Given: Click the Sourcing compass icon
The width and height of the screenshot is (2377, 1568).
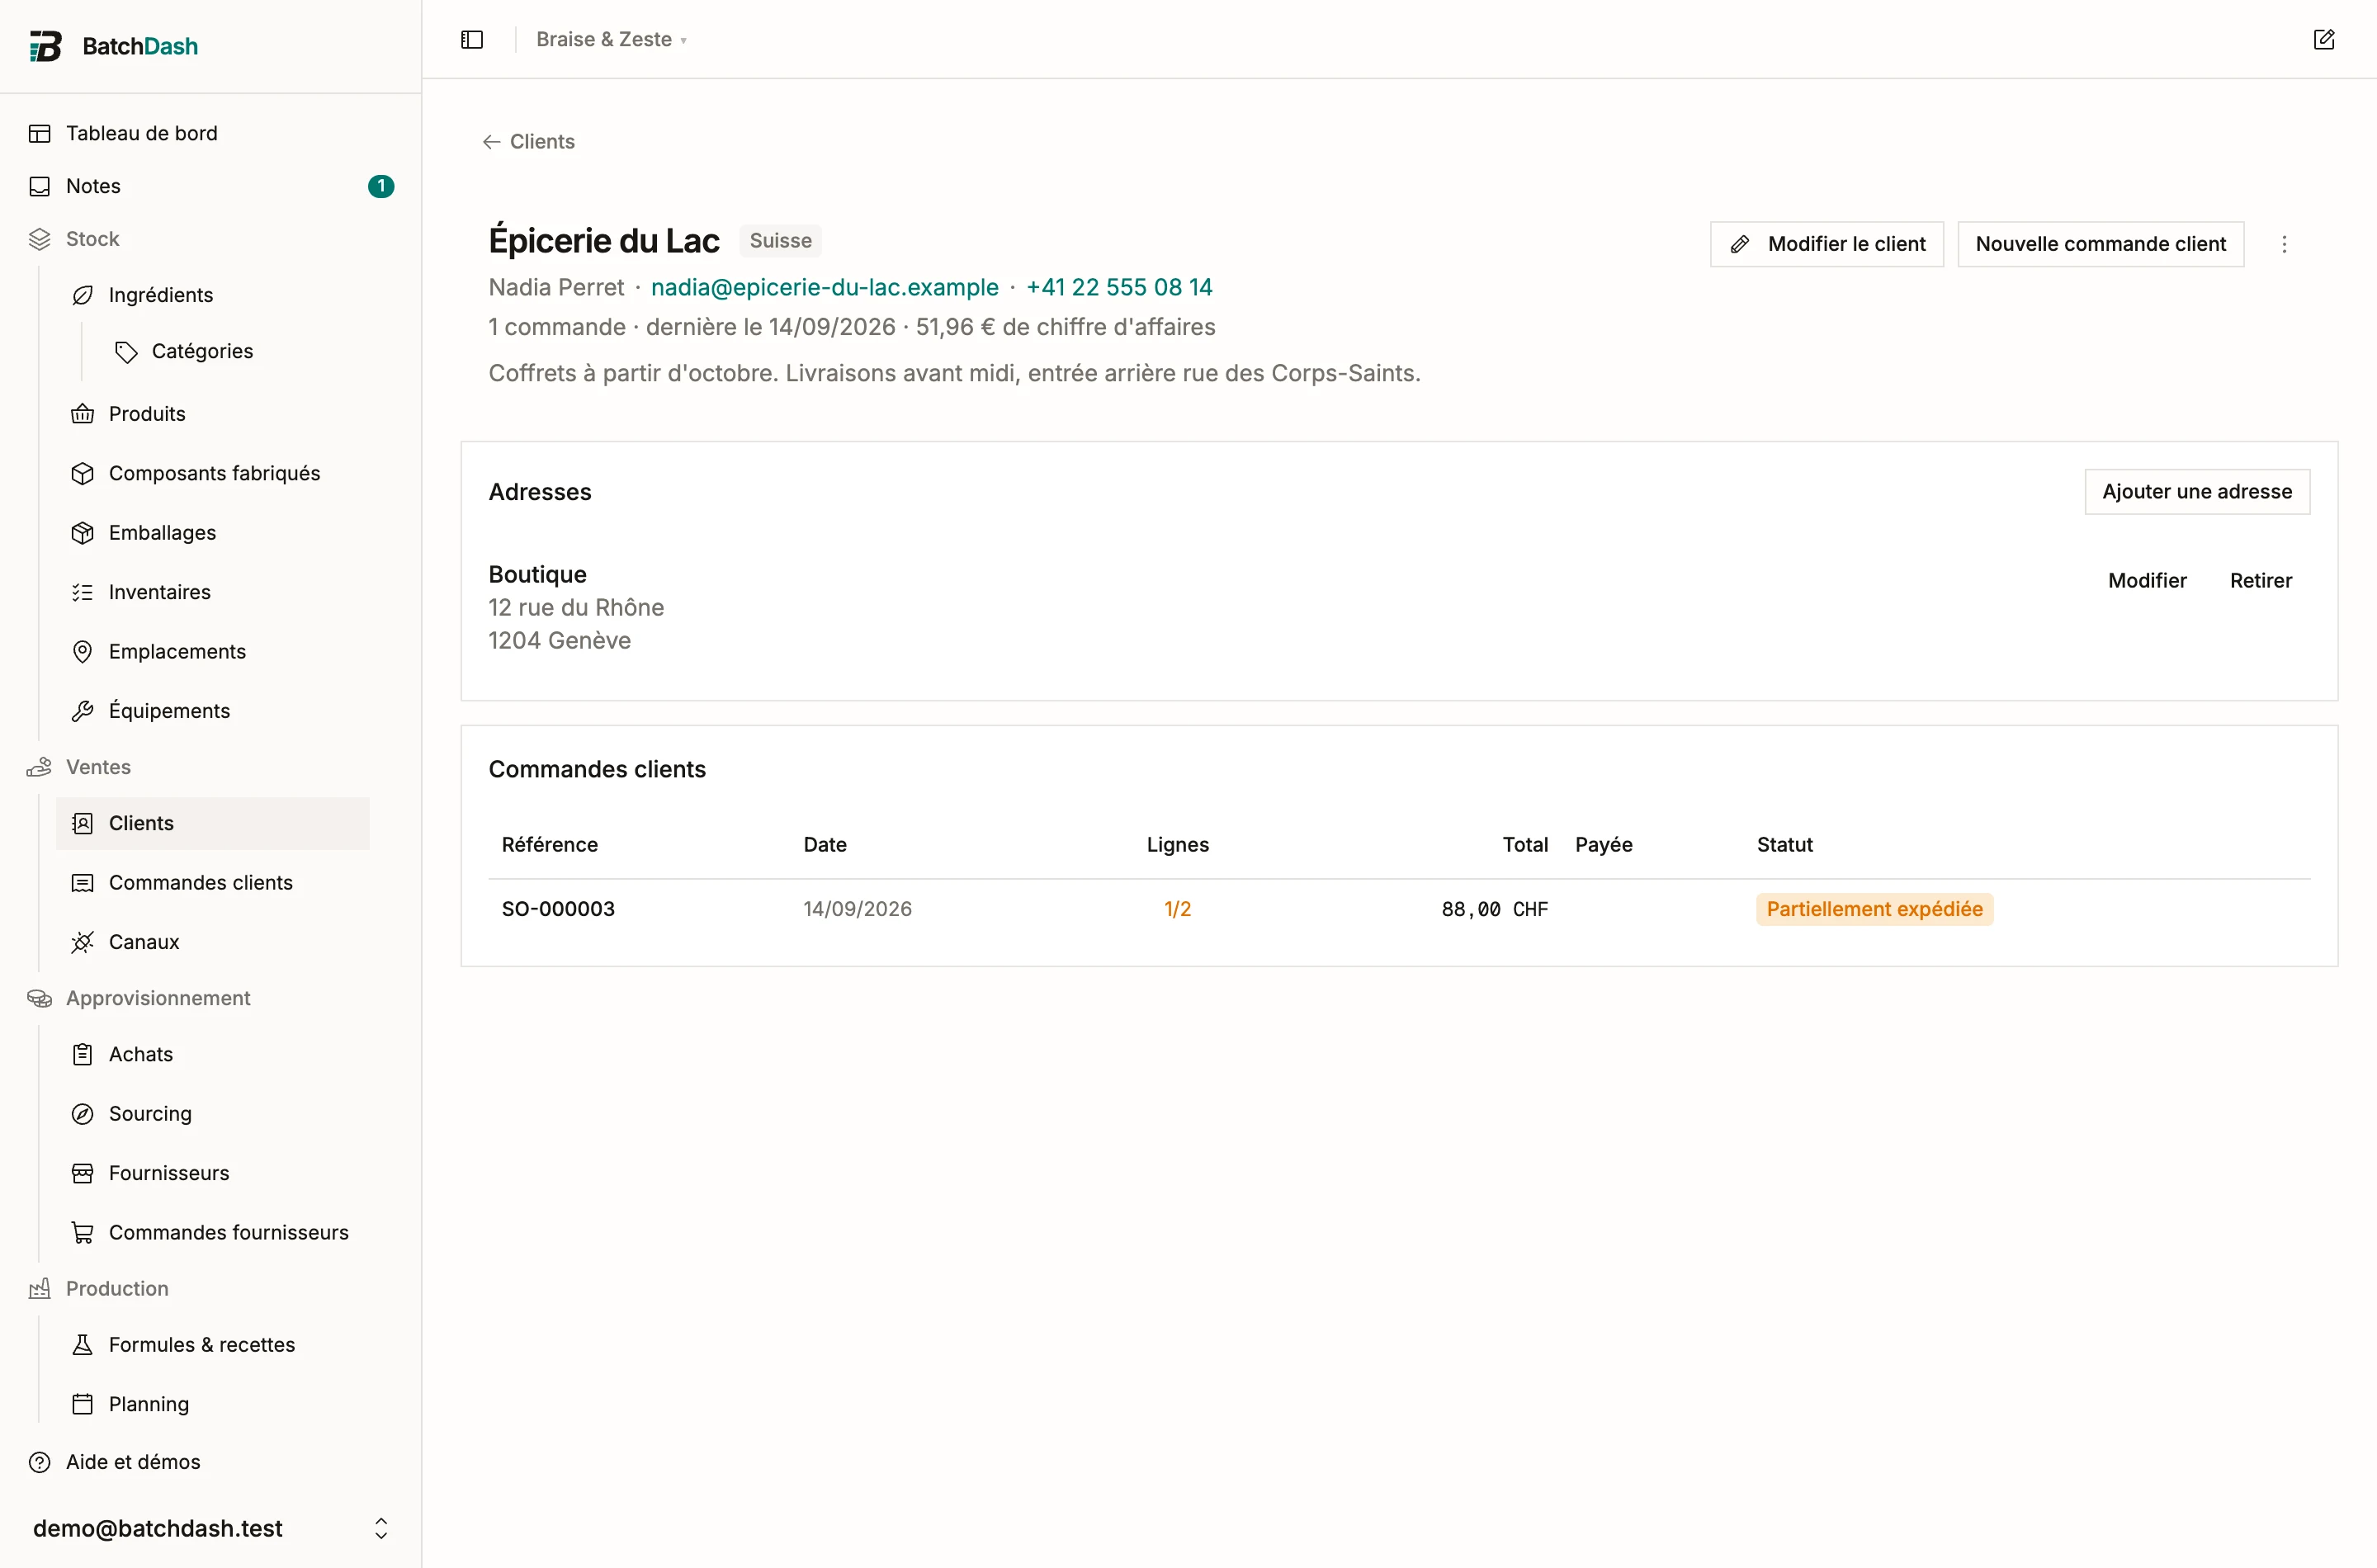Looking at the screenshot, I should 83,1114.
